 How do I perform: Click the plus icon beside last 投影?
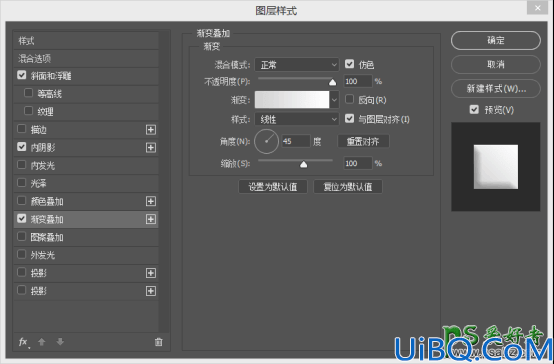[151, 291]
